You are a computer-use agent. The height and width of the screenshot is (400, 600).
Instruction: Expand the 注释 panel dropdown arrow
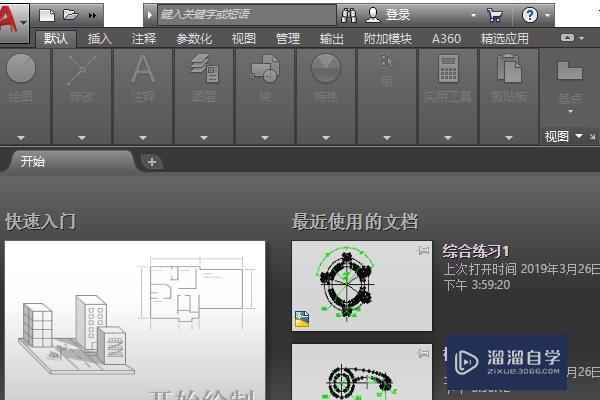143,137
